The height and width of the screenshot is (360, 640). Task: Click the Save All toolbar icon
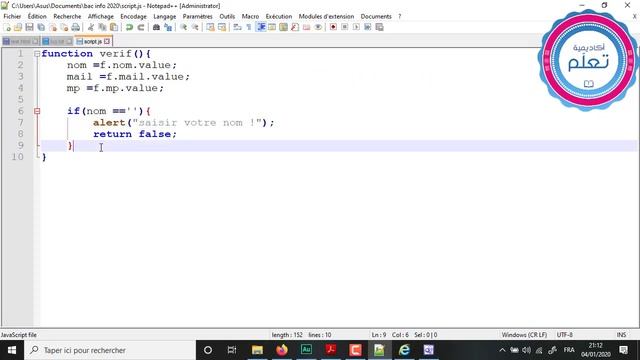[x=41, y=27]
